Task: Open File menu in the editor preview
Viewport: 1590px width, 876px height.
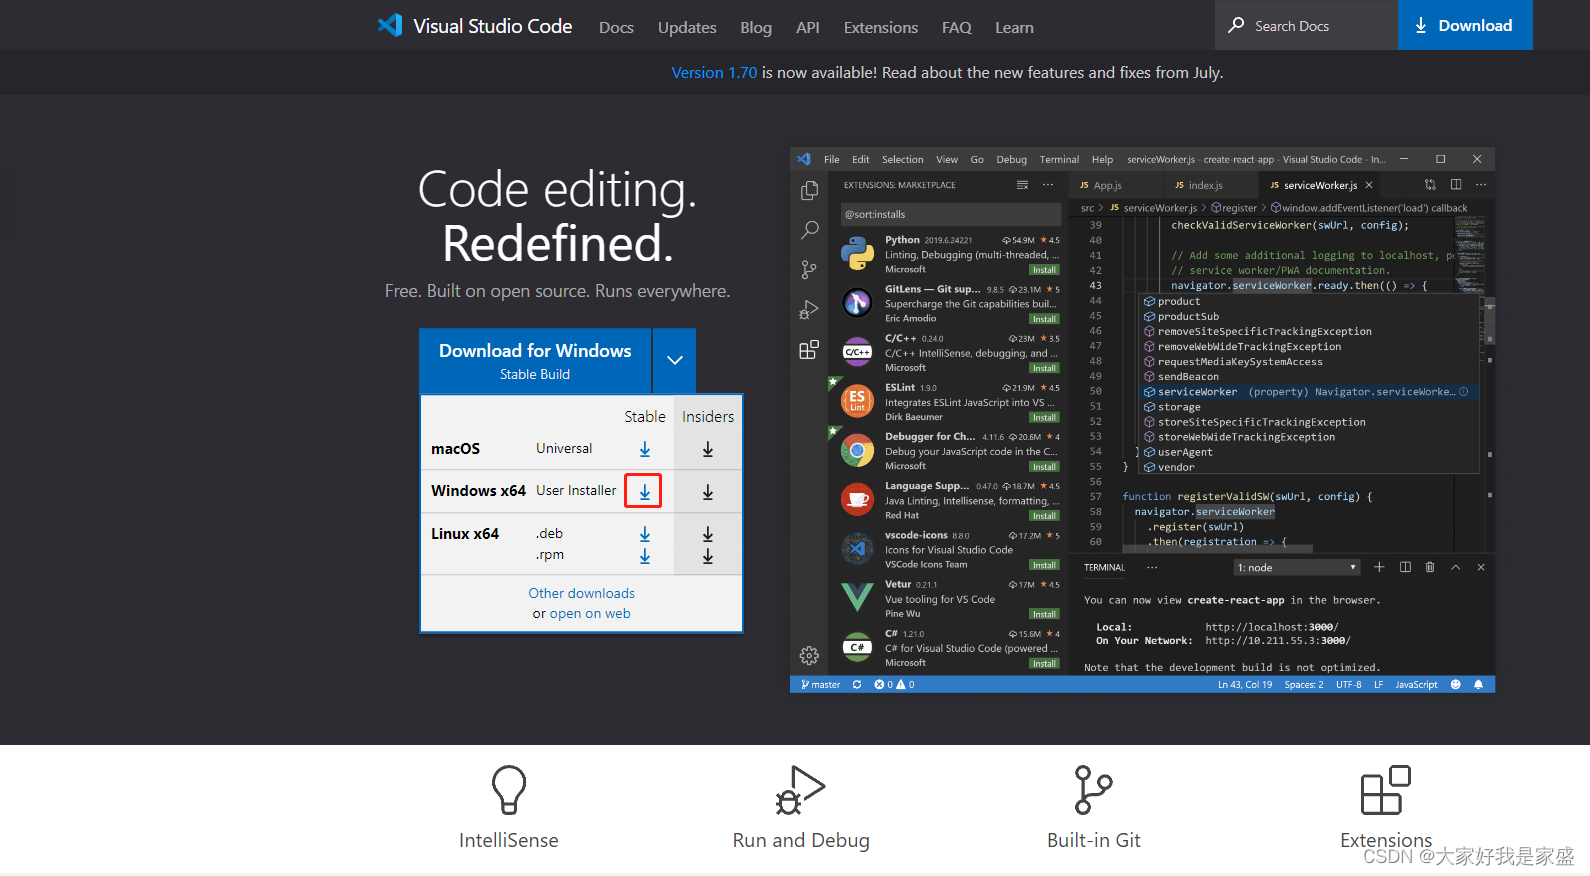Action: click(831, 159)
